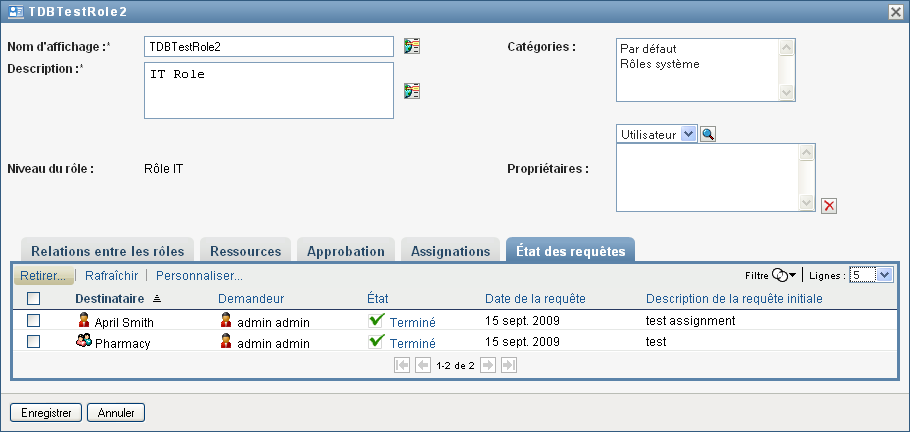This screenshot has height=432, width=910.
Task: Close the TDBTestRole2 dialog
Action: [x=895, y=11]
